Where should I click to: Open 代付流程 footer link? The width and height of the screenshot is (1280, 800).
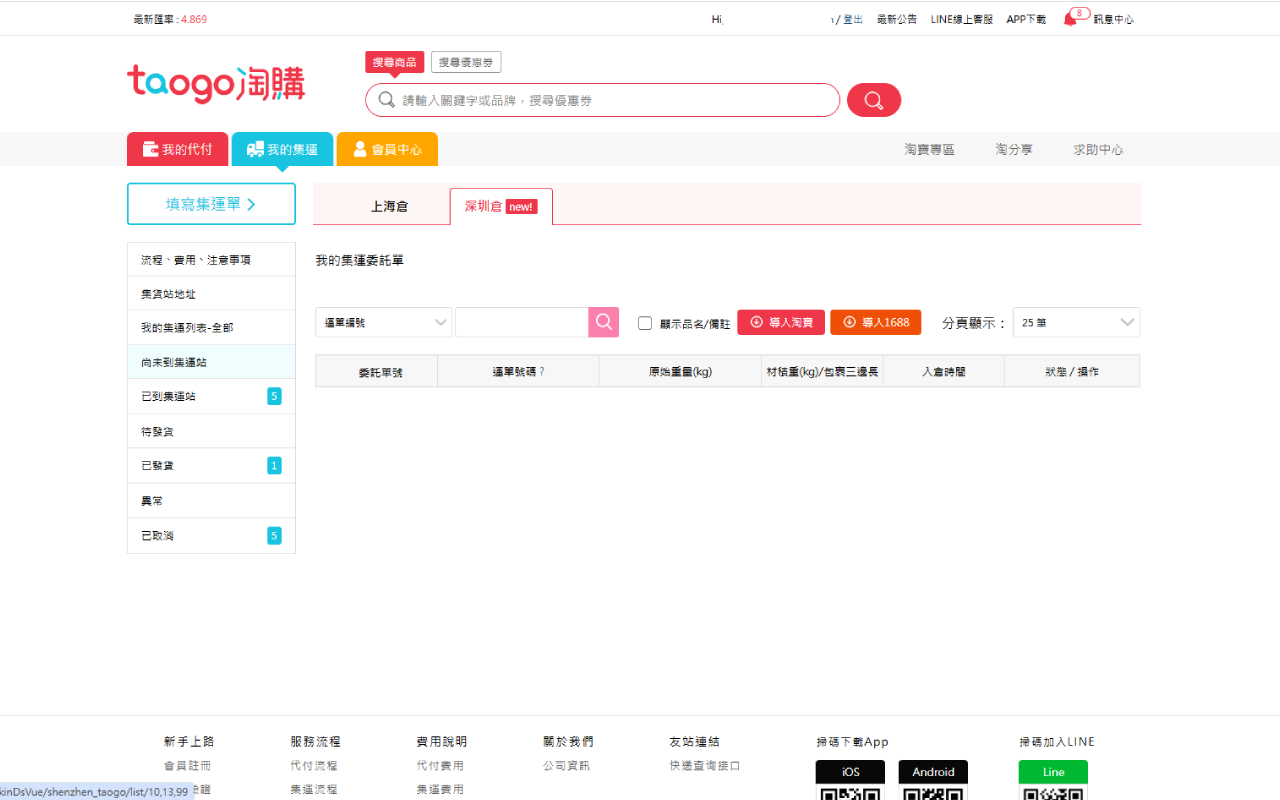(314, 766)
